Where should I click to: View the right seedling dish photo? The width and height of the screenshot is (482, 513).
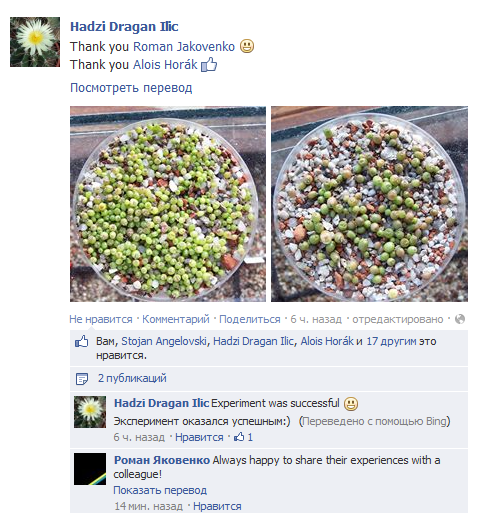(x=369, y=204)
